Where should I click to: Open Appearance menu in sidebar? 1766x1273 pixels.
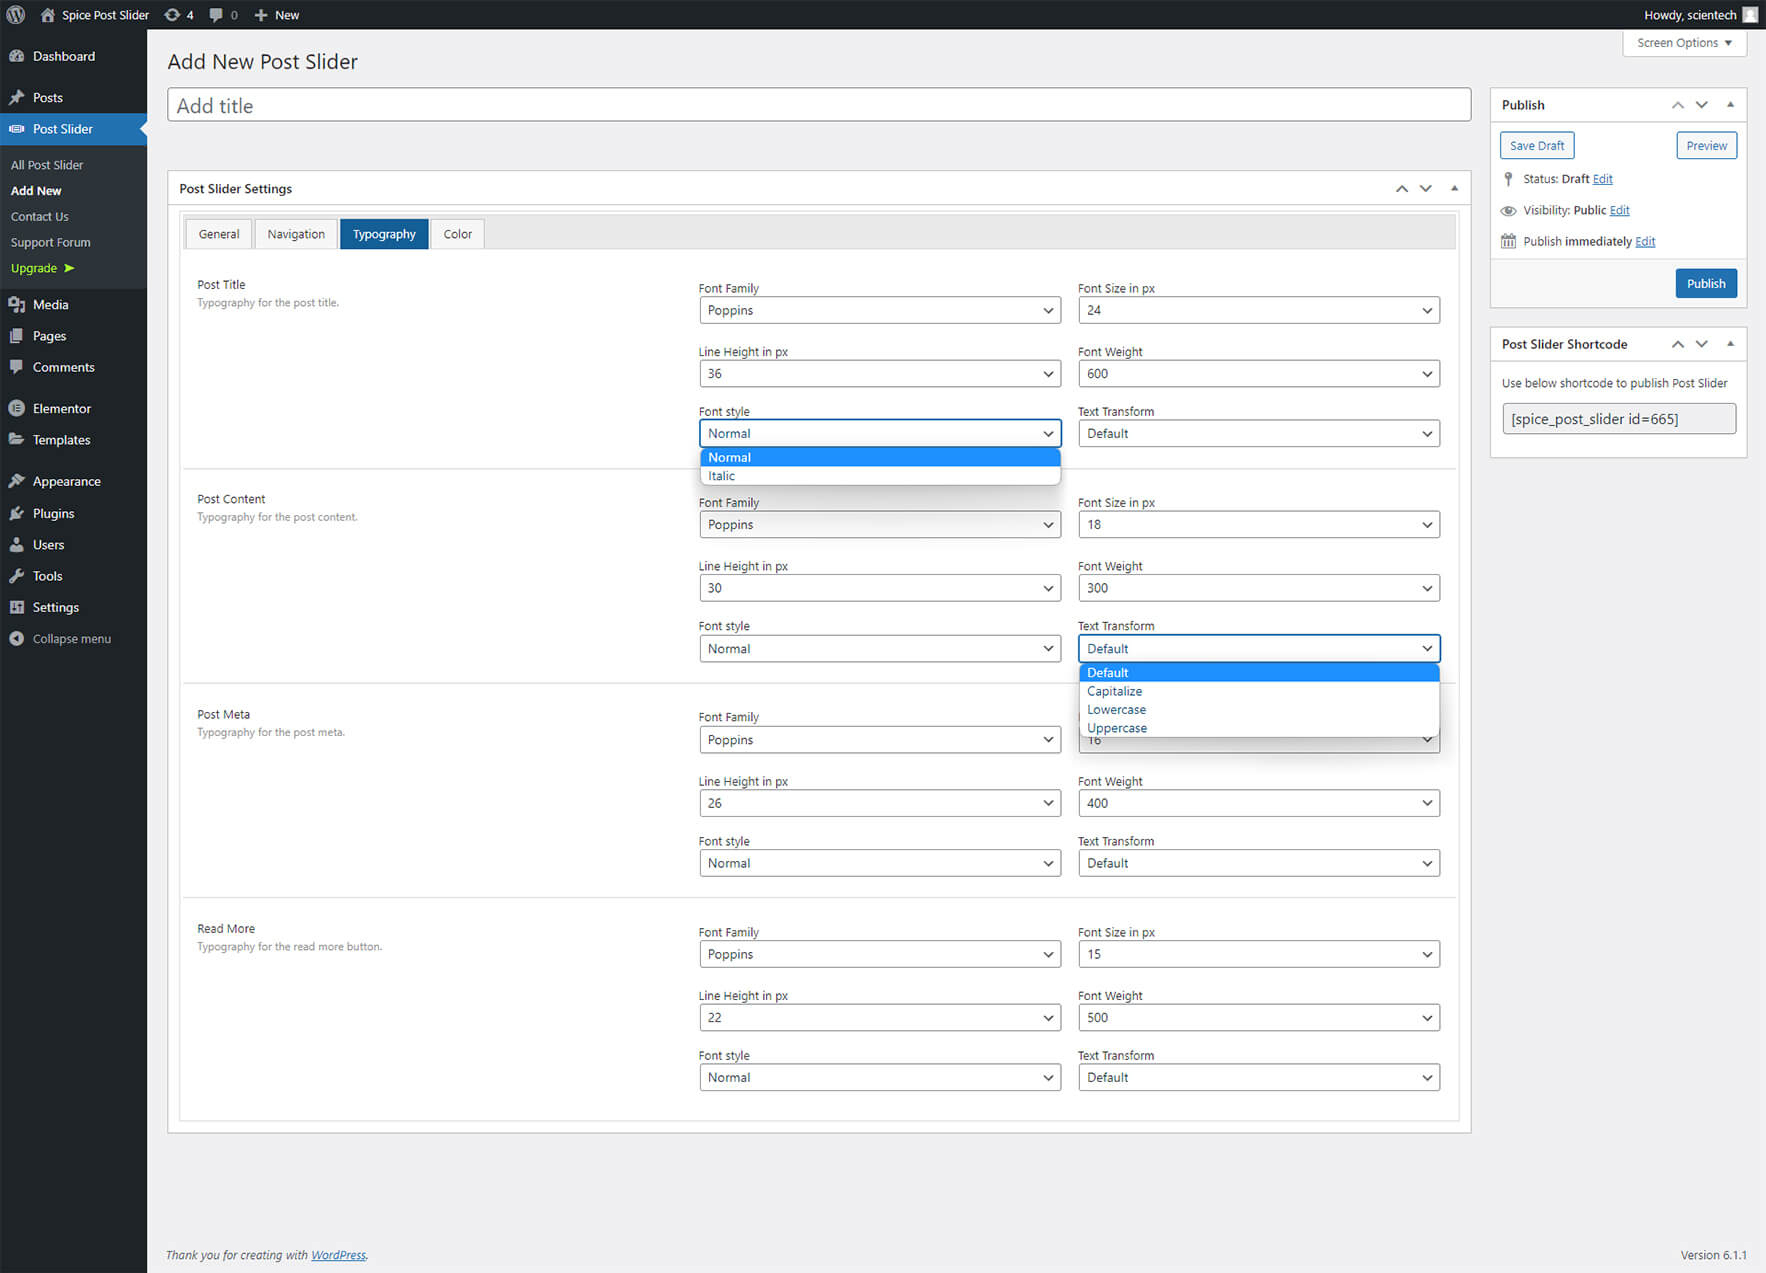pos(66,481)
